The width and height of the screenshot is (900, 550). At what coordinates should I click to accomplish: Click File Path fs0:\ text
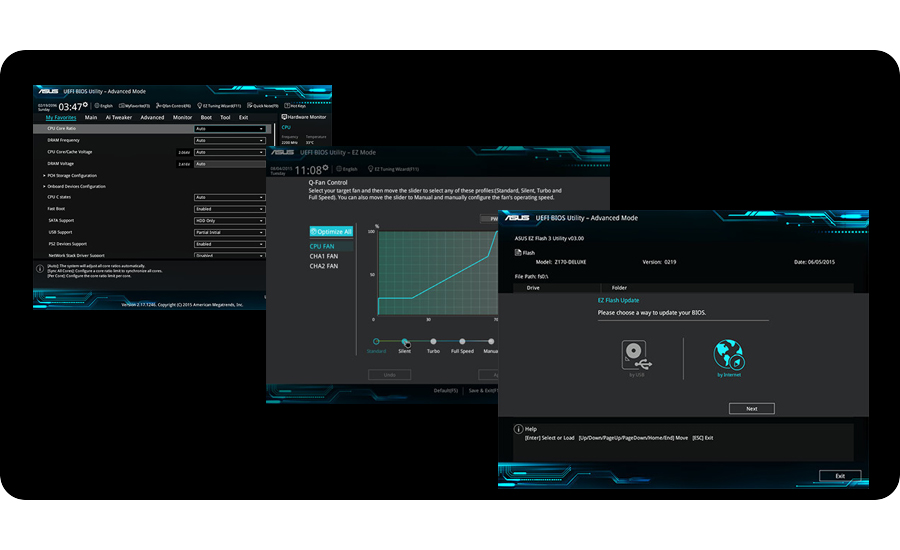tap(532, 276)
